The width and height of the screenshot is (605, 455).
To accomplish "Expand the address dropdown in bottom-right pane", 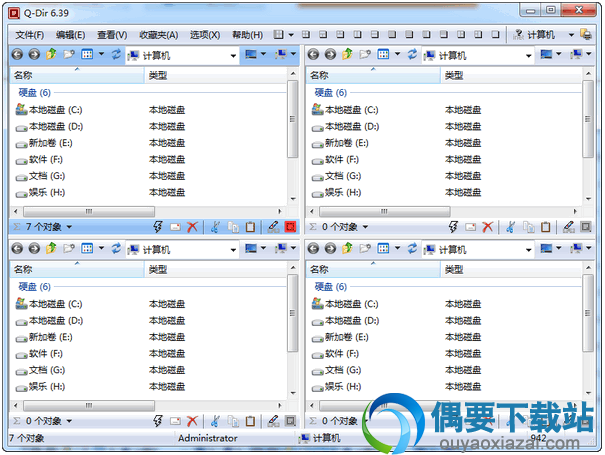I will pyautogui.click(x=529, y=250).
